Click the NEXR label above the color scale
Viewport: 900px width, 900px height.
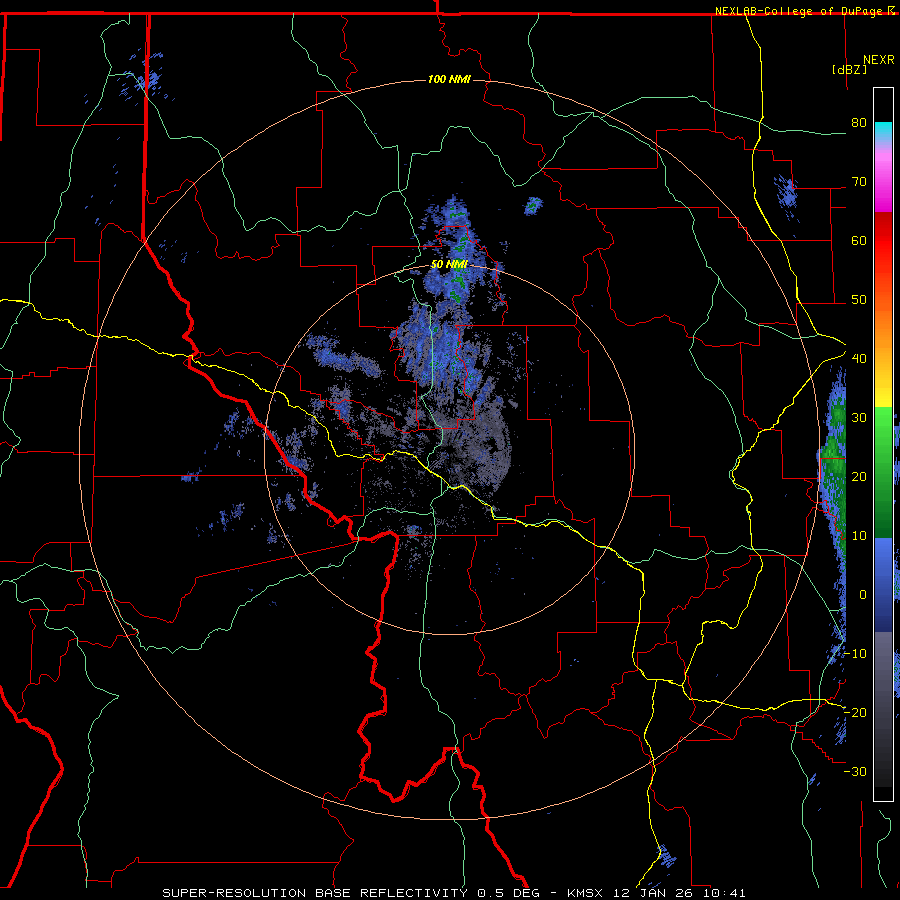click(878, 60)
